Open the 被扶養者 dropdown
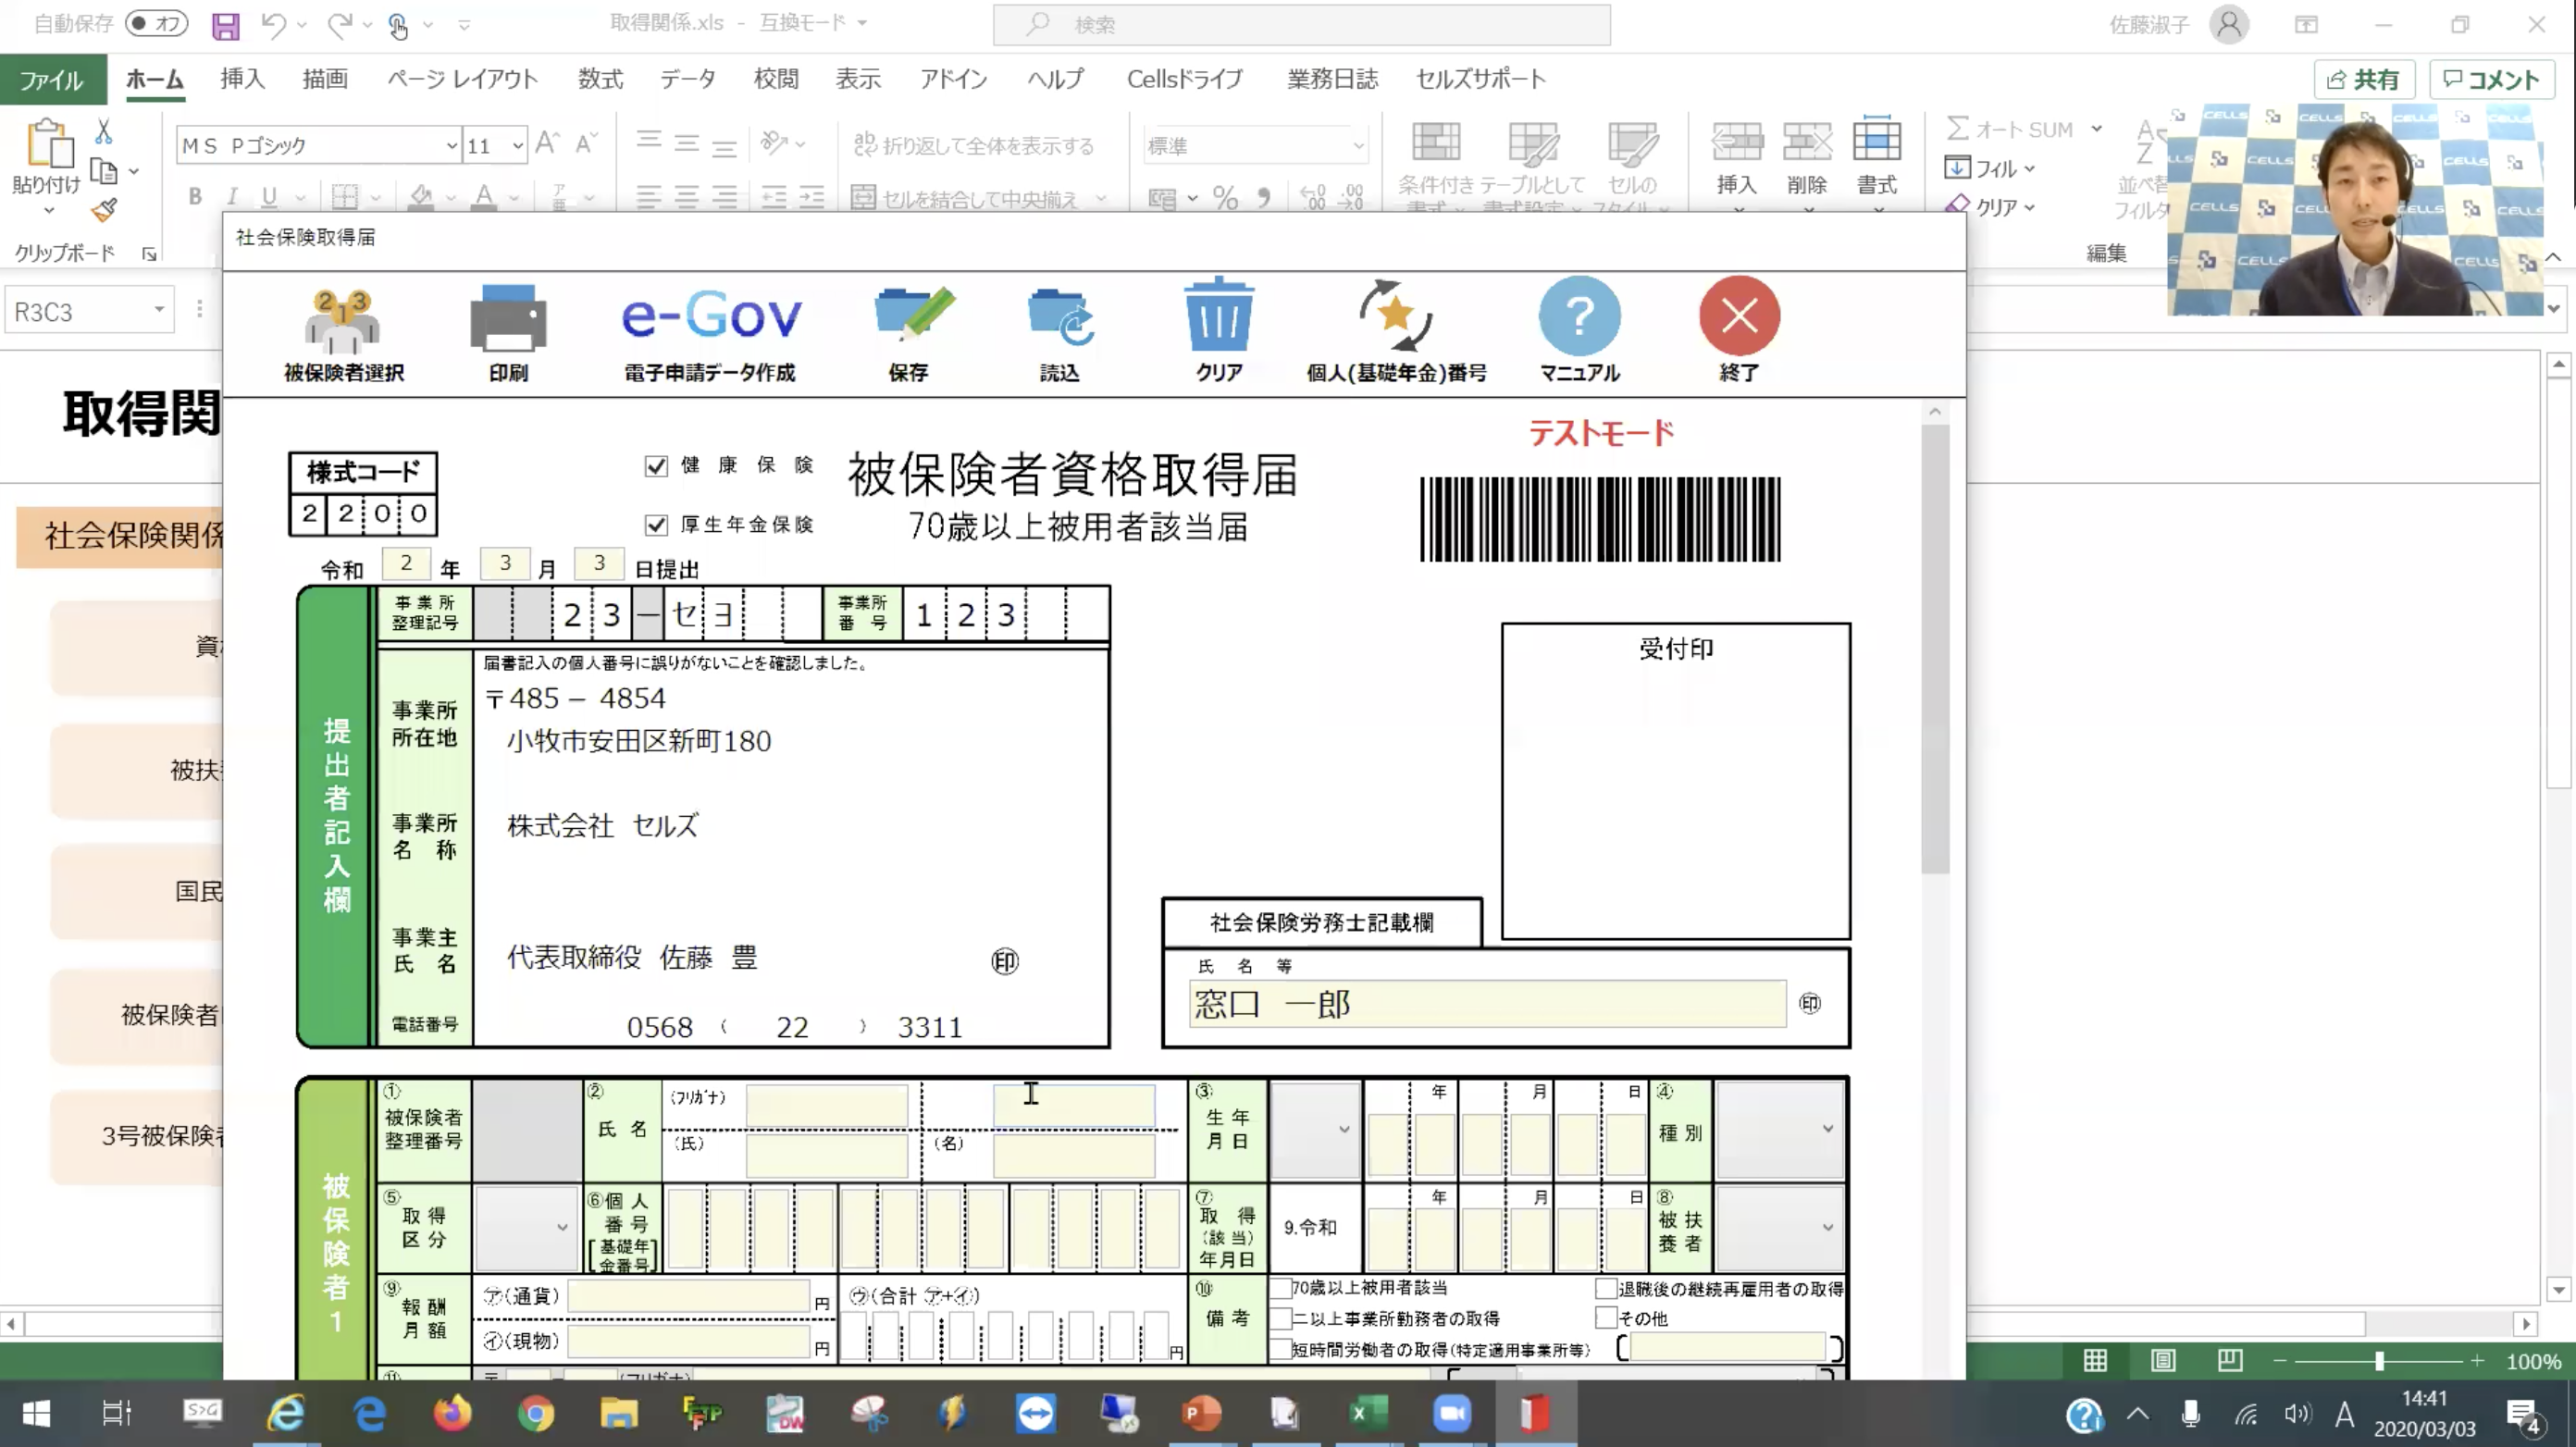Viewport: 2576px width, 1447px height. tap(1779, 1228)
